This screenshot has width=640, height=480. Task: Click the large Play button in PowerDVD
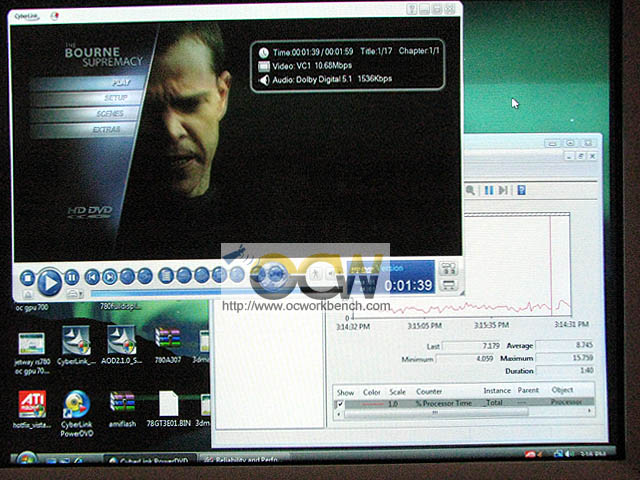pyautogui.click(x=49, y=282)
